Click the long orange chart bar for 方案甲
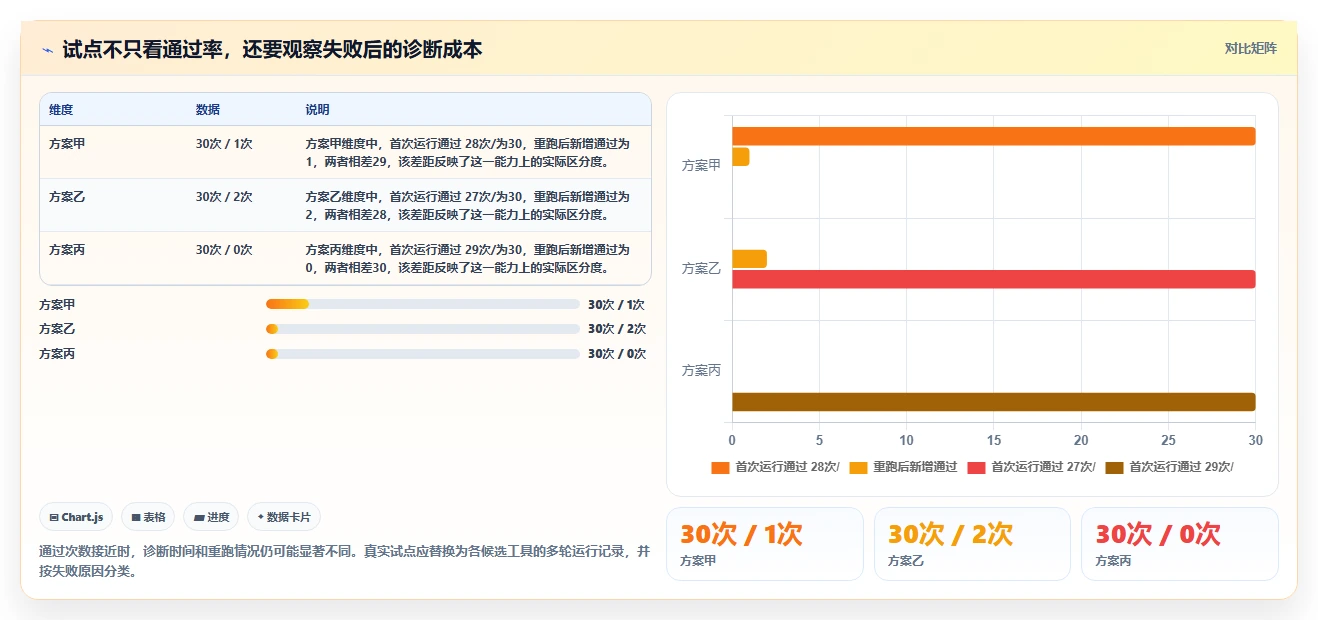 point(993,136)
